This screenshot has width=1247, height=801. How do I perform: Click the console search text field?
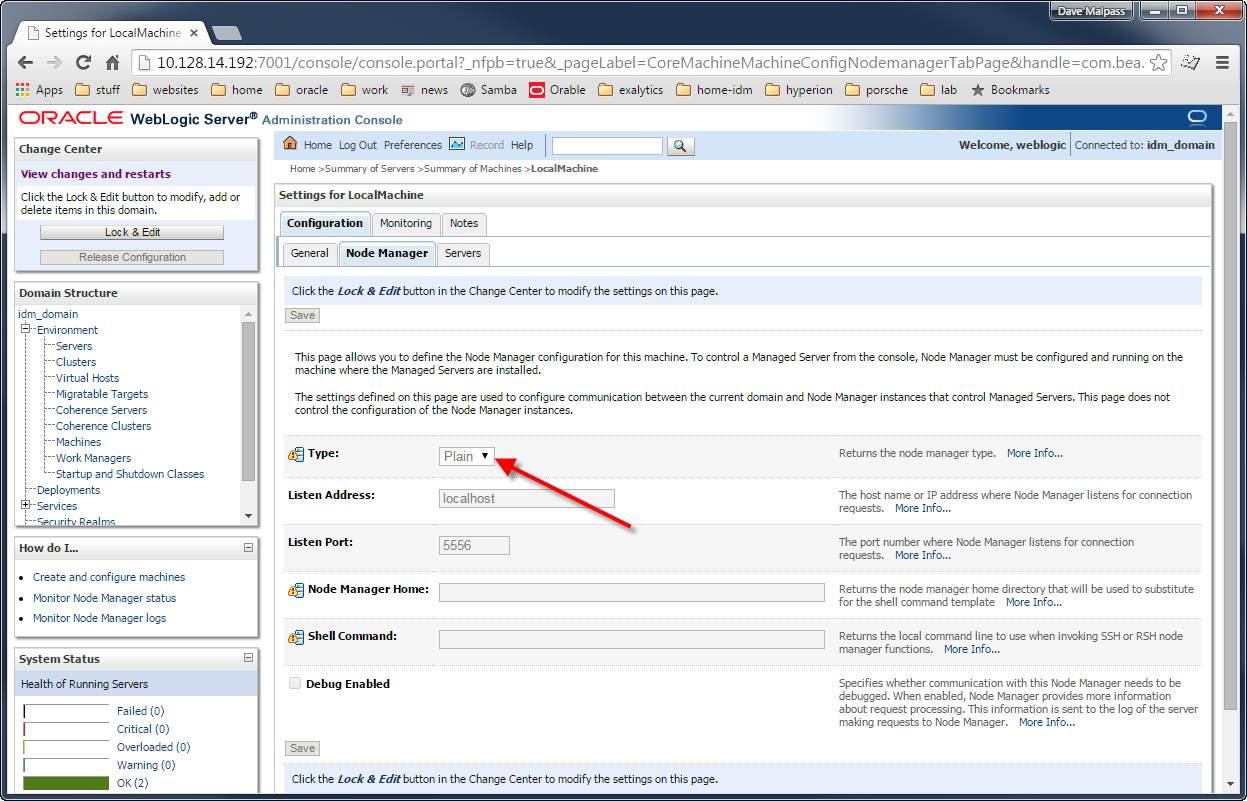point(607,146)
